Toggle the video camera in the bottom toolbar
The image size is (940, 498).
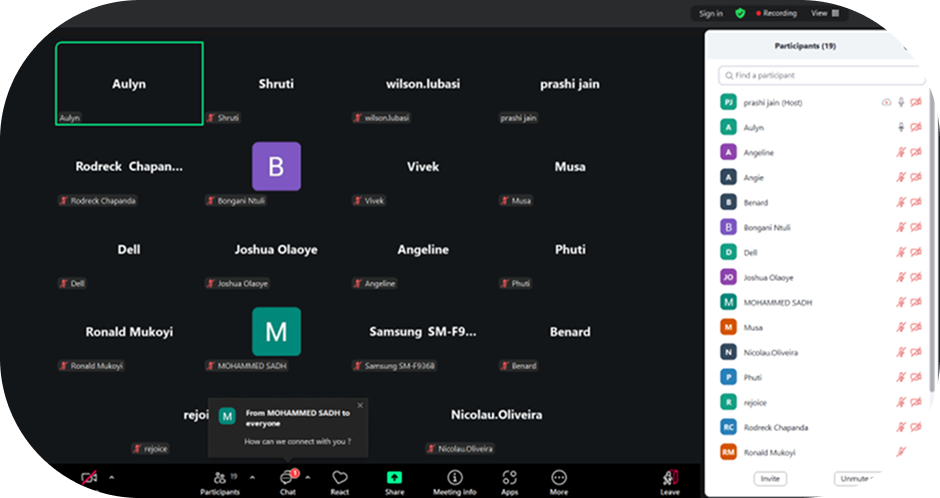coord(89,478)
